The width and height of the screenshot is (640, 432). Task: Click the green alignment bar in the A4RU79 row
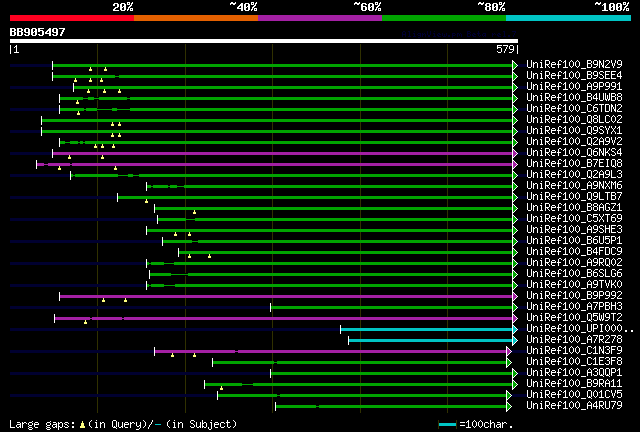[391, 407]
